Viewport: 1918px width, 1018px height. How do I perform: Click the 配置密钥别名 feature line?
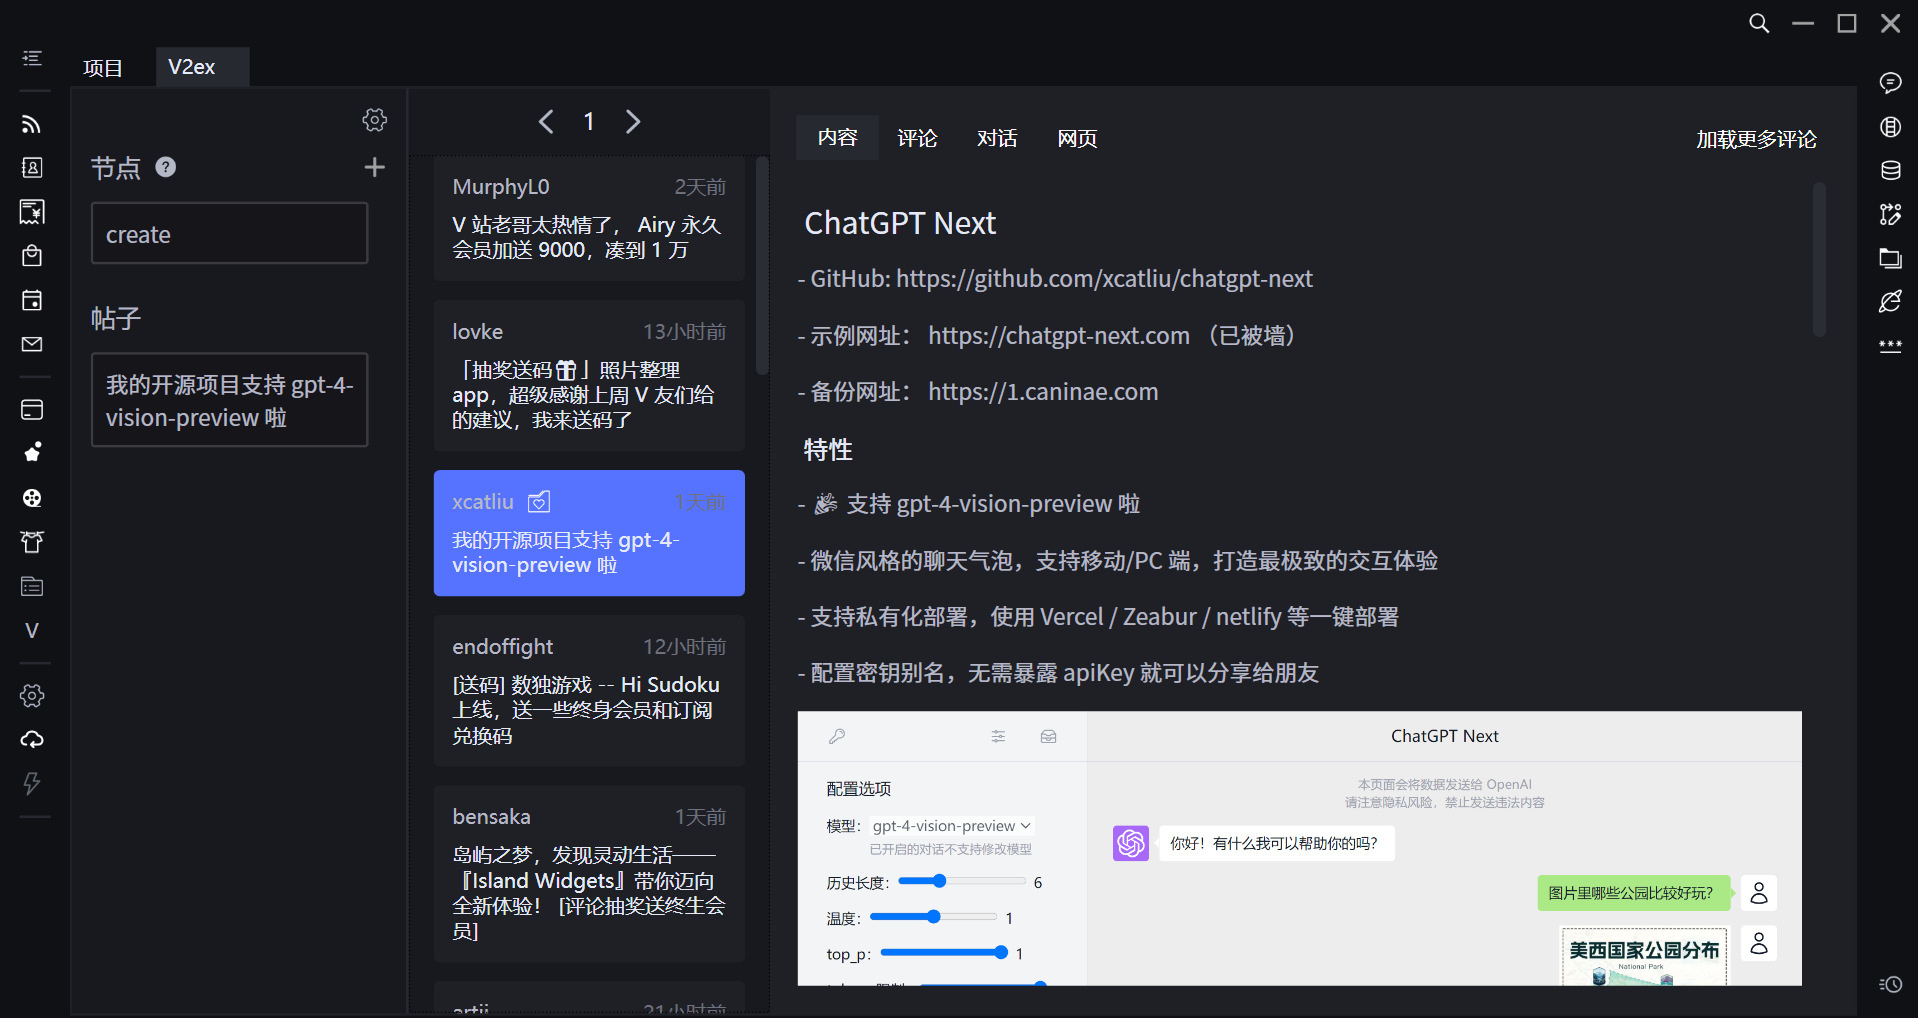pos(1058,673)
